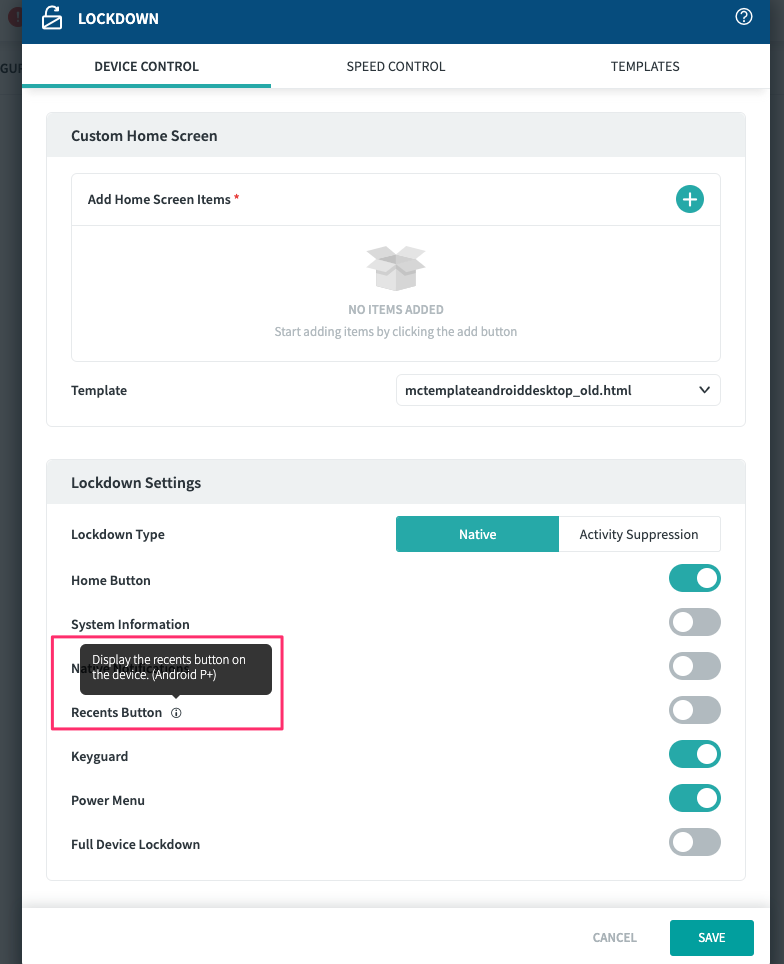Viewport: 784px width, 964px height.
Task: Click the Cancel button
Action: click(x=614, y=938)
